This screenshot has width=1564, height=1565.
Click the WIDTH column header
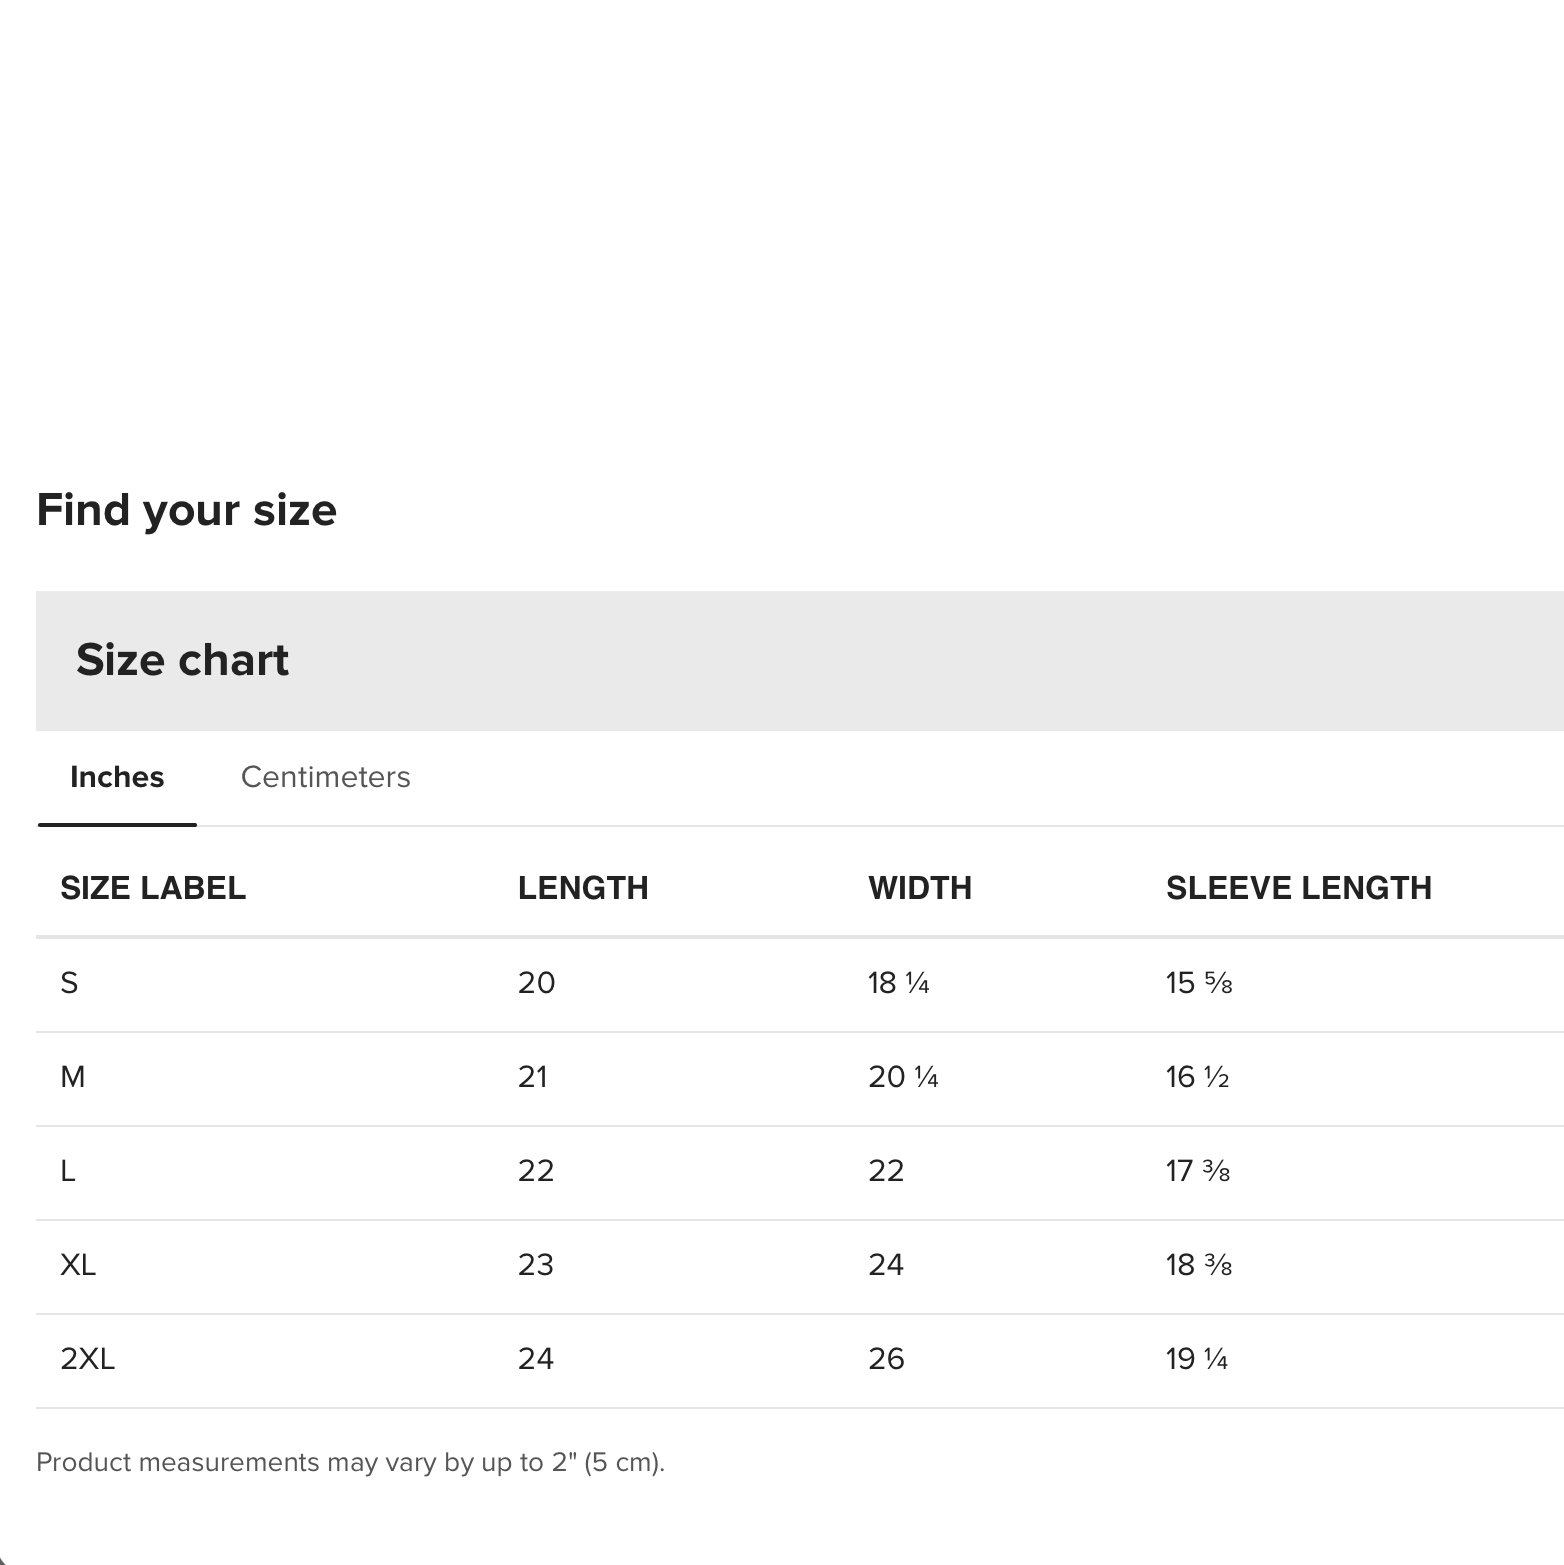920,888
